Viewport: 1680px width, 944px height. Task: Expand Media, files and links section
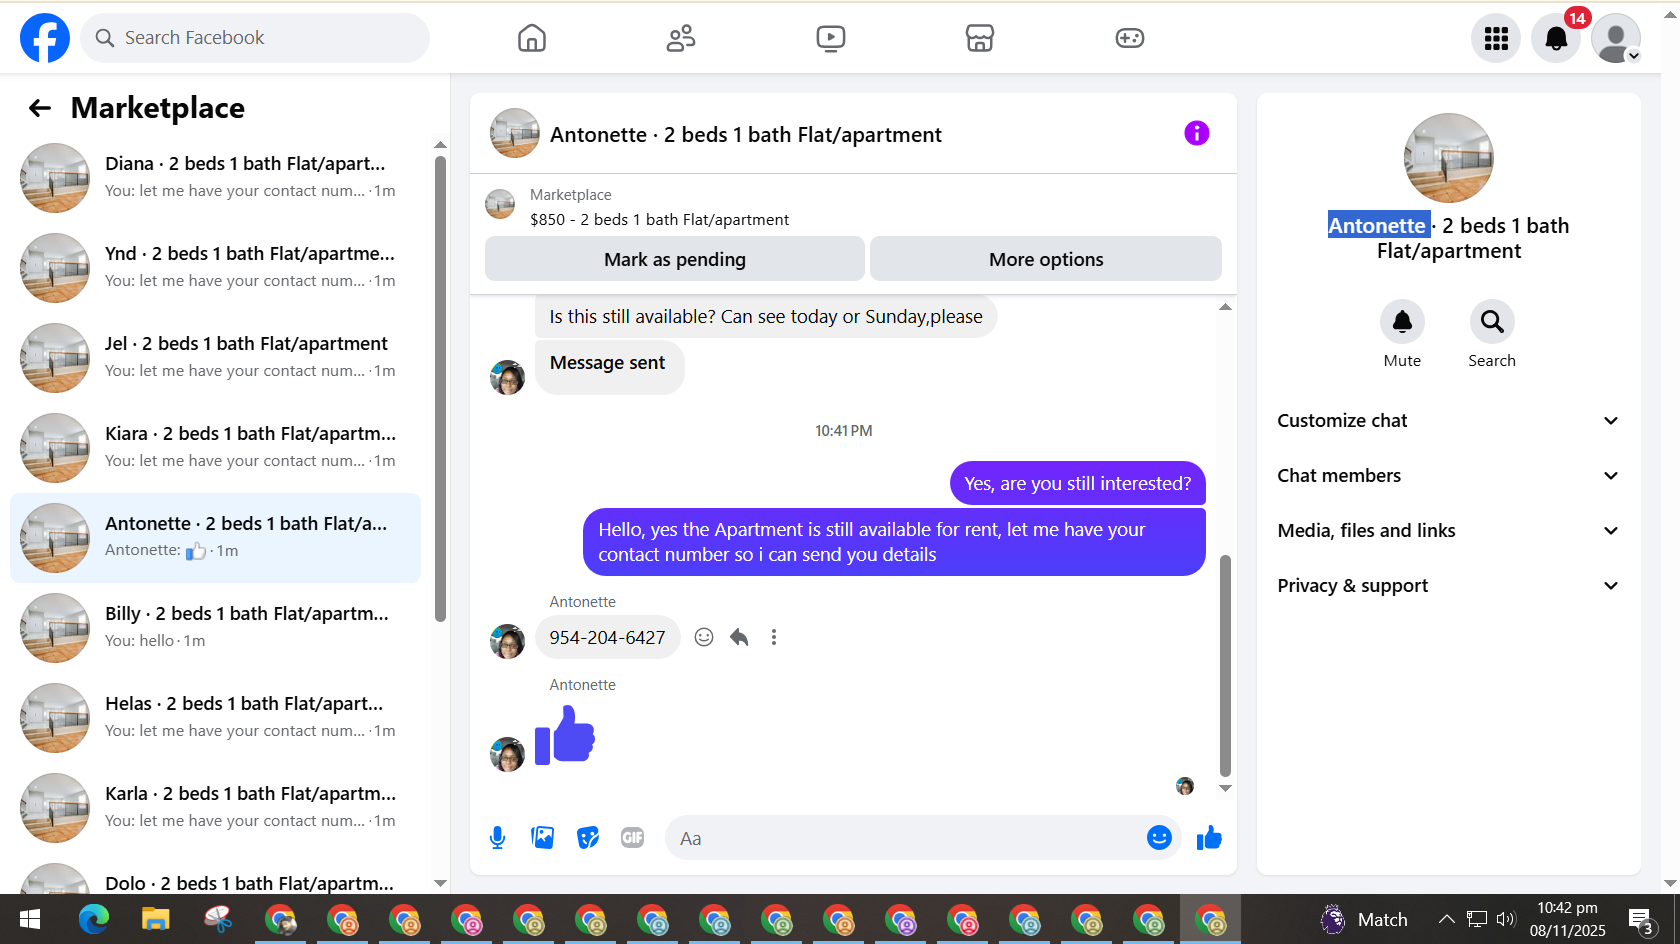pyautogui.click(x=1448, y=531)
